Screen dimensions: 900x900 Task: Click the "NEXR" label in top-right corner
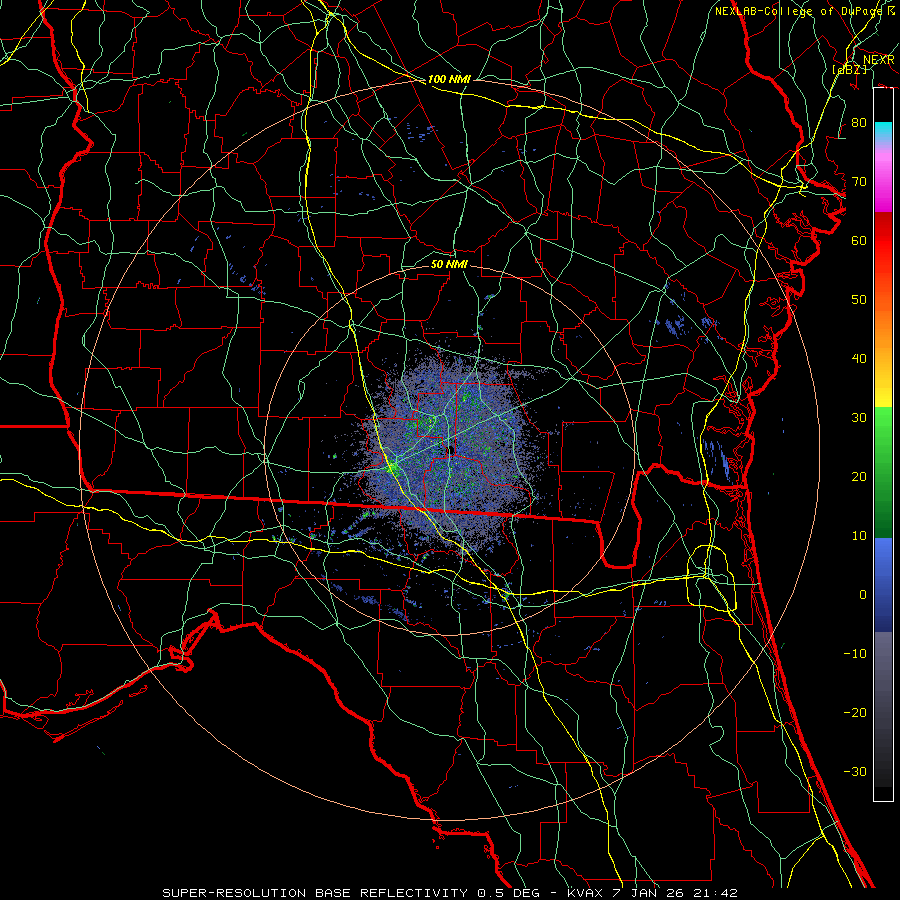pos(879,60)
